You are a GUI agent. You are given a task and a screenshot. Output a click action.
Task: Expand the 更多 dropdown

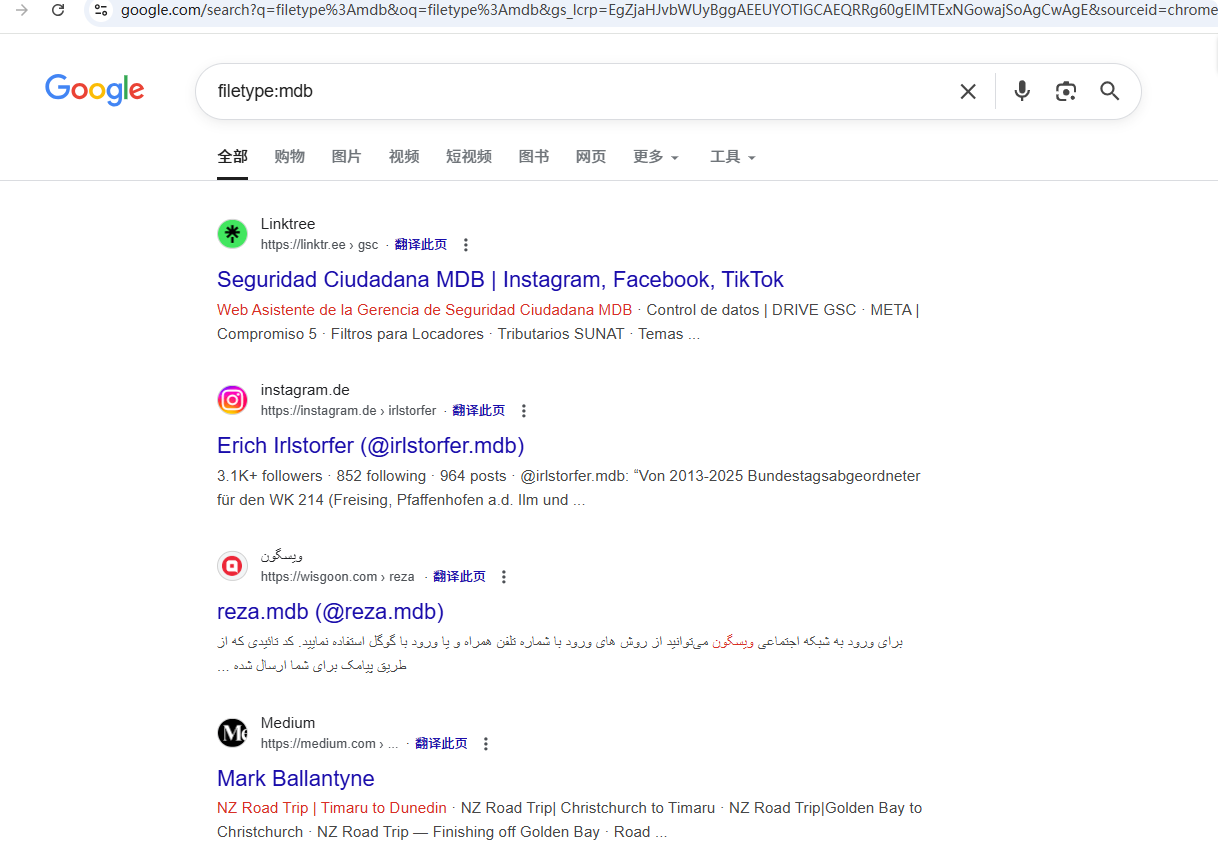[656, 157]
